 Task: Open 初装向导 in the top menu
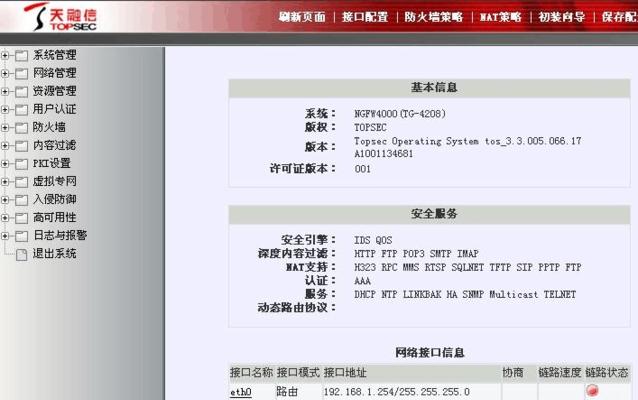tap(562, 17)
